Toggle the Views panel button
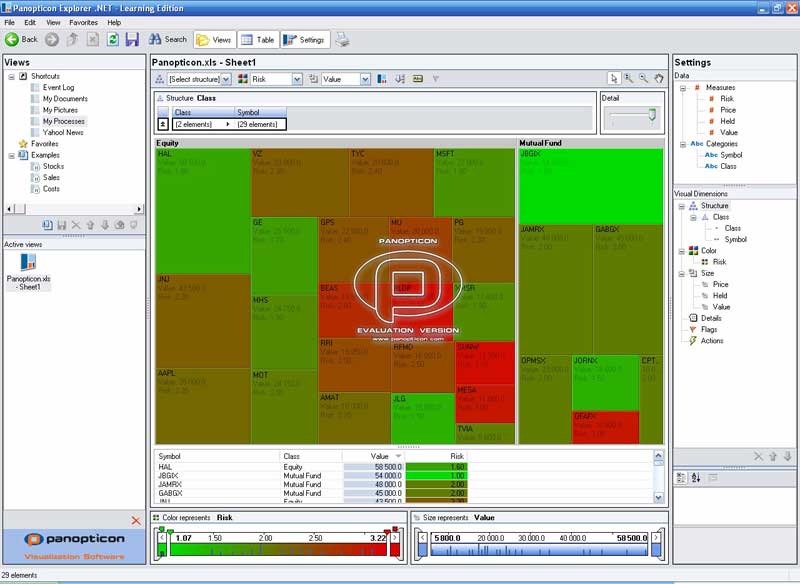This screenshot has width=800, height=584. click(215, 39)
